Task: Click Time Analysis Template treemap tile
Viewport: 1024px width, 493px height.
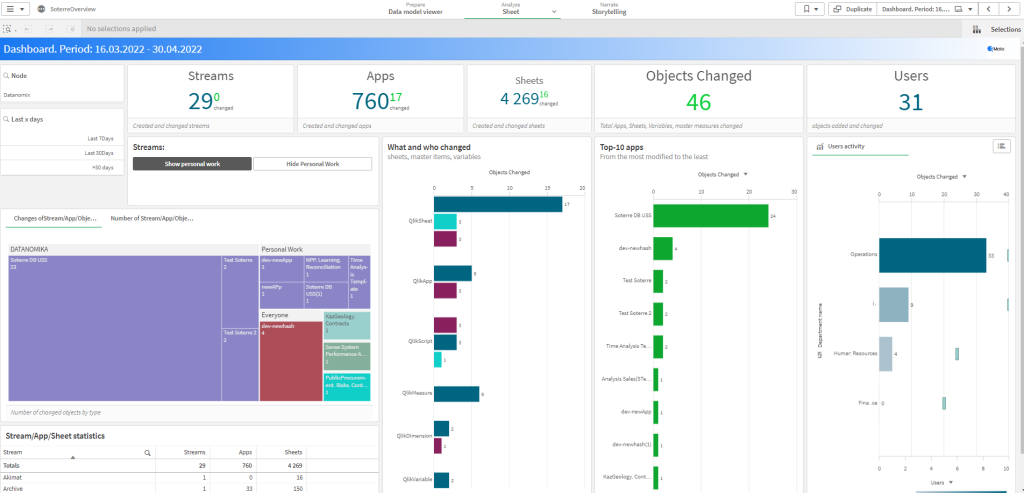Action: [x=359, y=282]
